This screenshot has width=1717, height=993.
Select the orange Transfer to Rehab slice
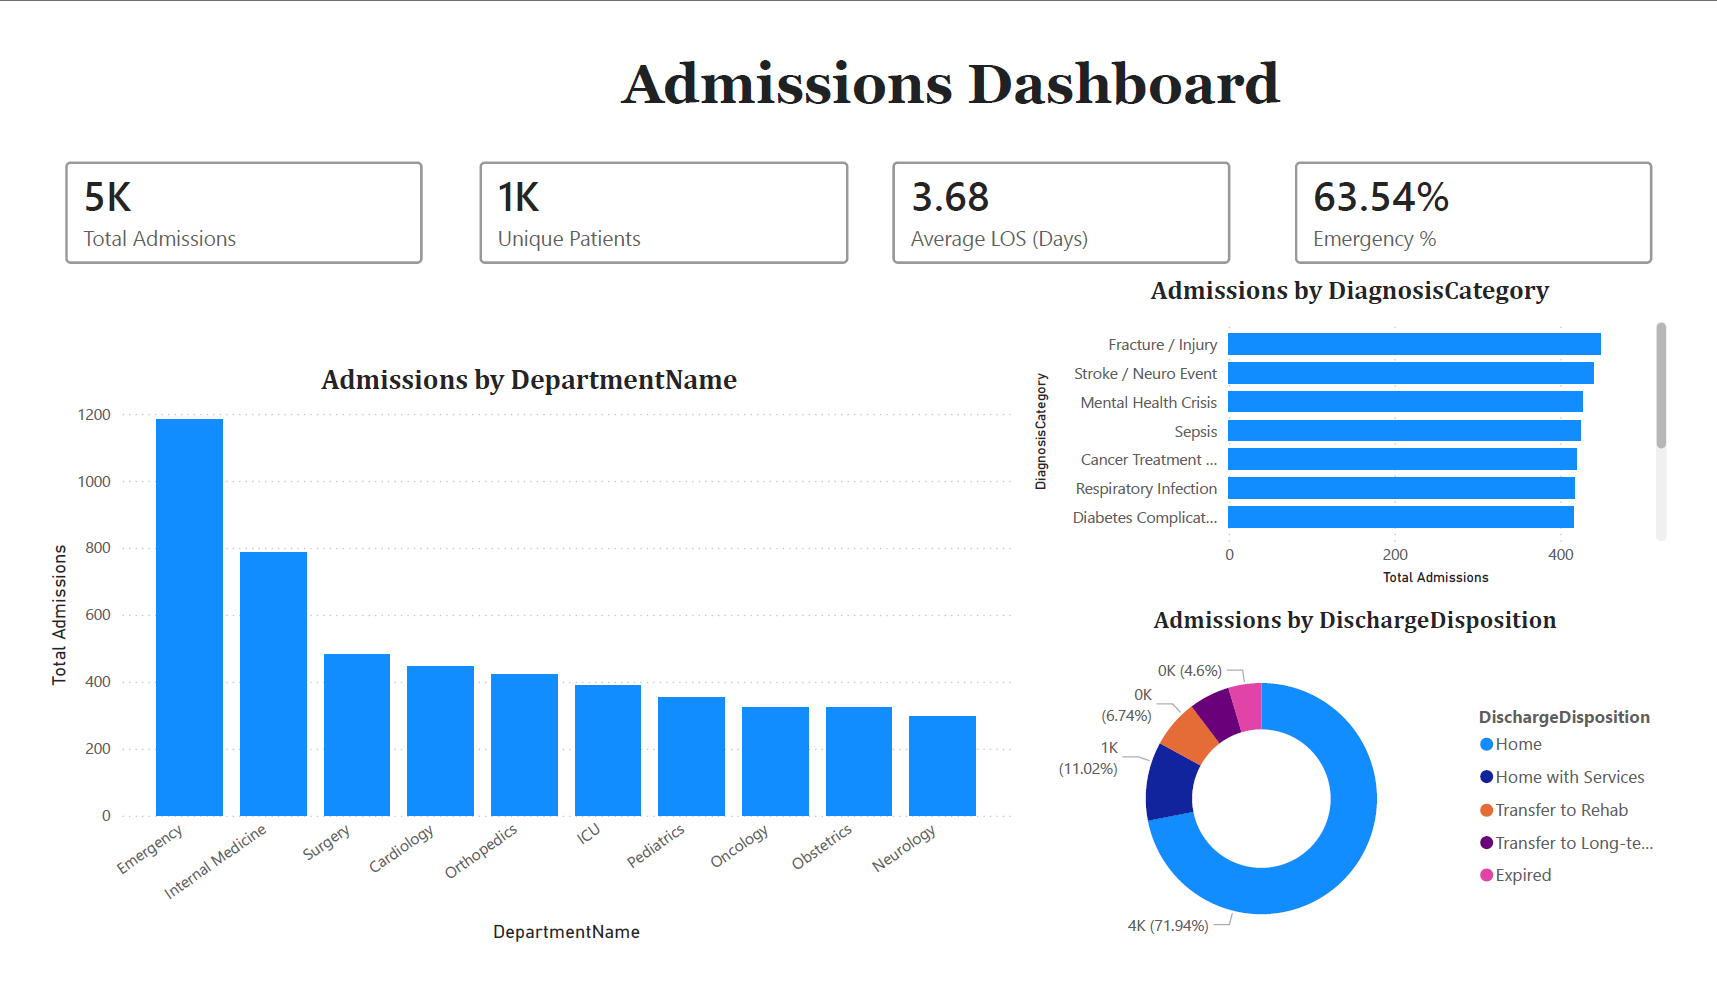1190,735
